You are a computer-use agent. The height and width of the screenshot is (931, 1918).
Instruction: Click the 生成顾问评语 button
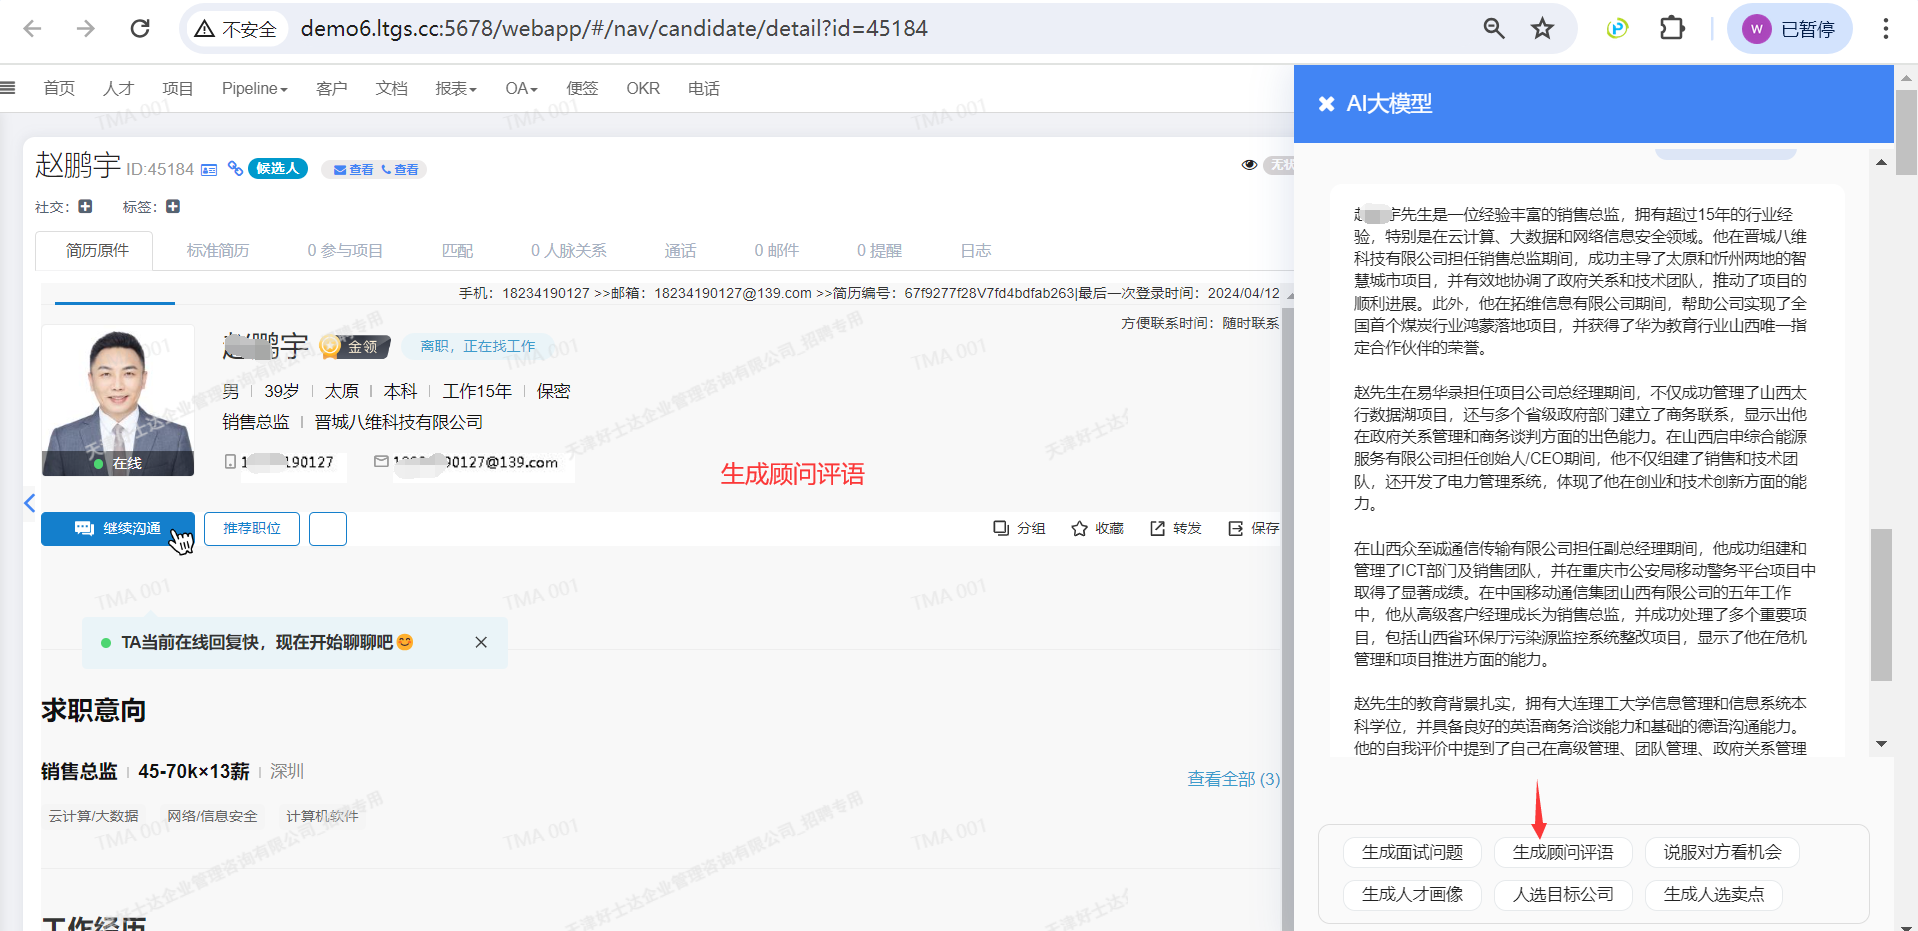coord(1562,852)
